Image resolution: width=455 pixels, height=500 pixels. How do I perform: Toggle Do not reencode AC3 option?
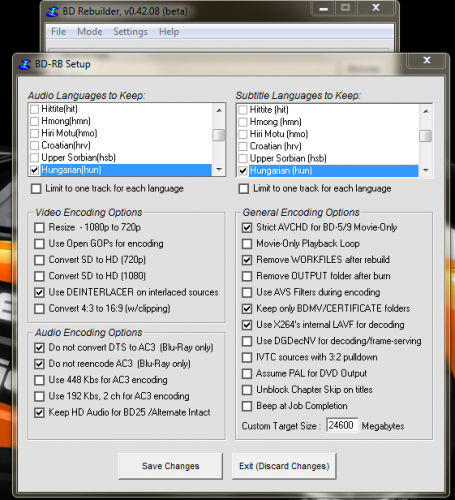[x=39, y=364]
